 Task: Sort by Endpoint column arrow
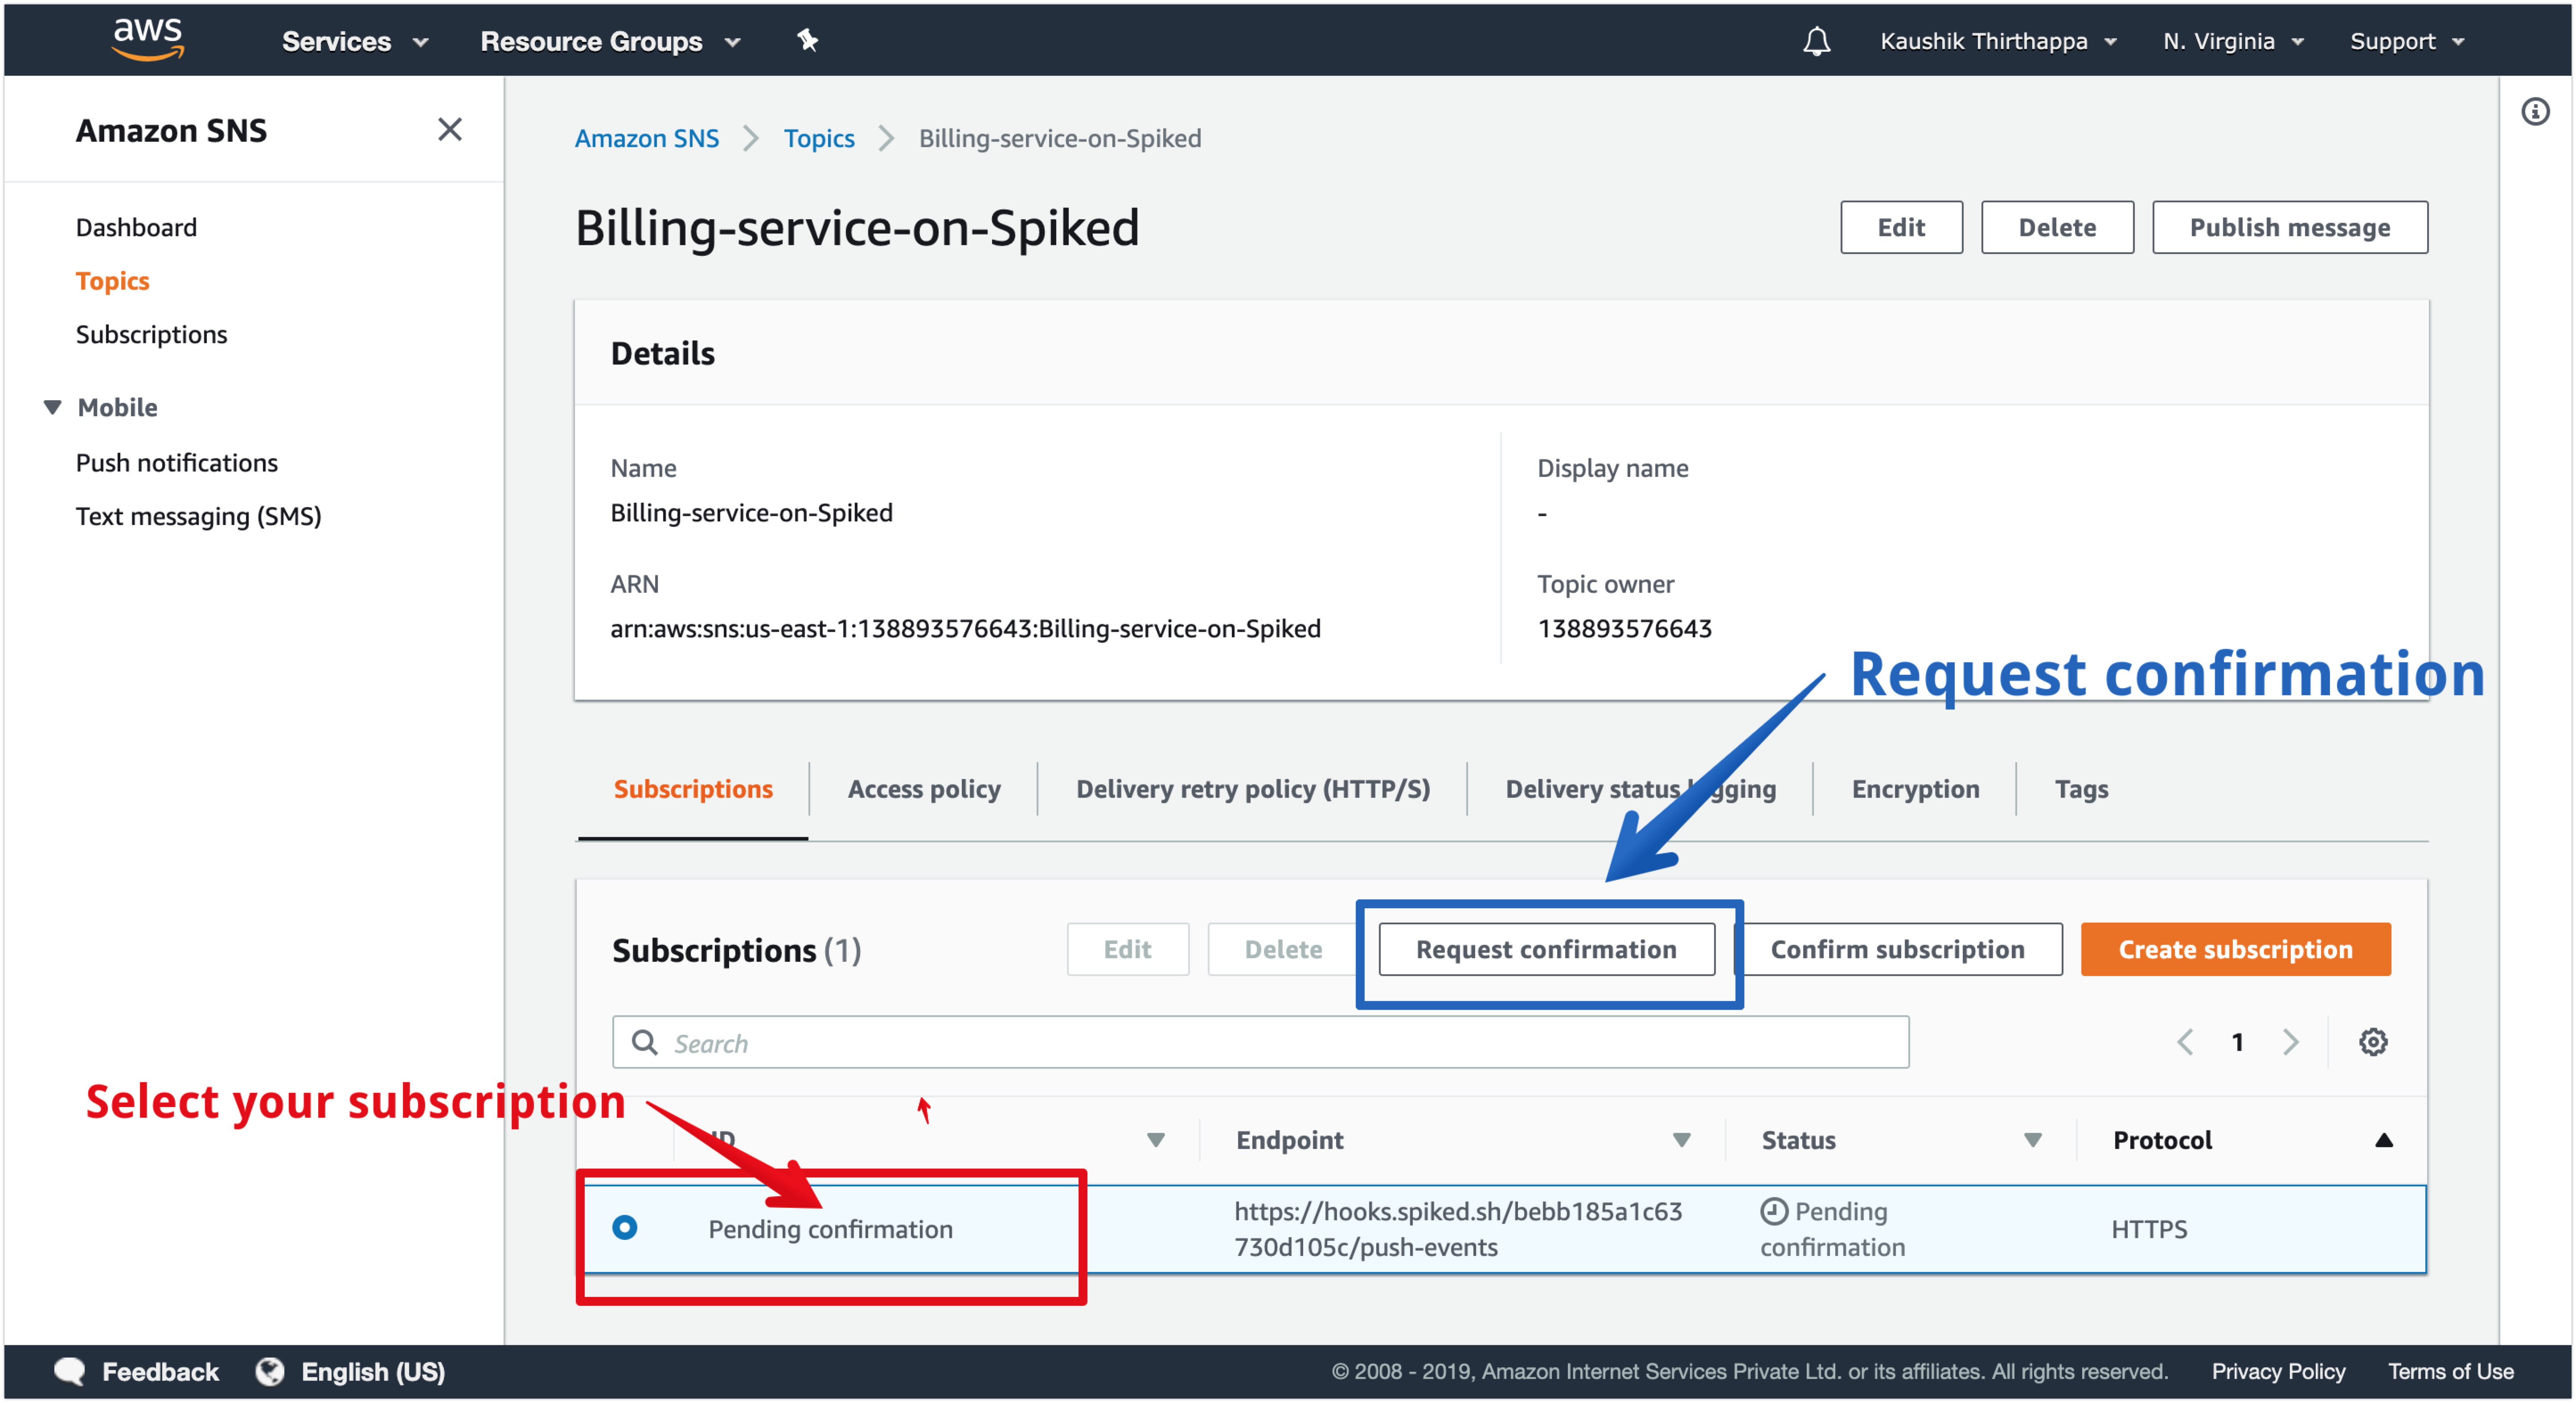(1681, 1140)
